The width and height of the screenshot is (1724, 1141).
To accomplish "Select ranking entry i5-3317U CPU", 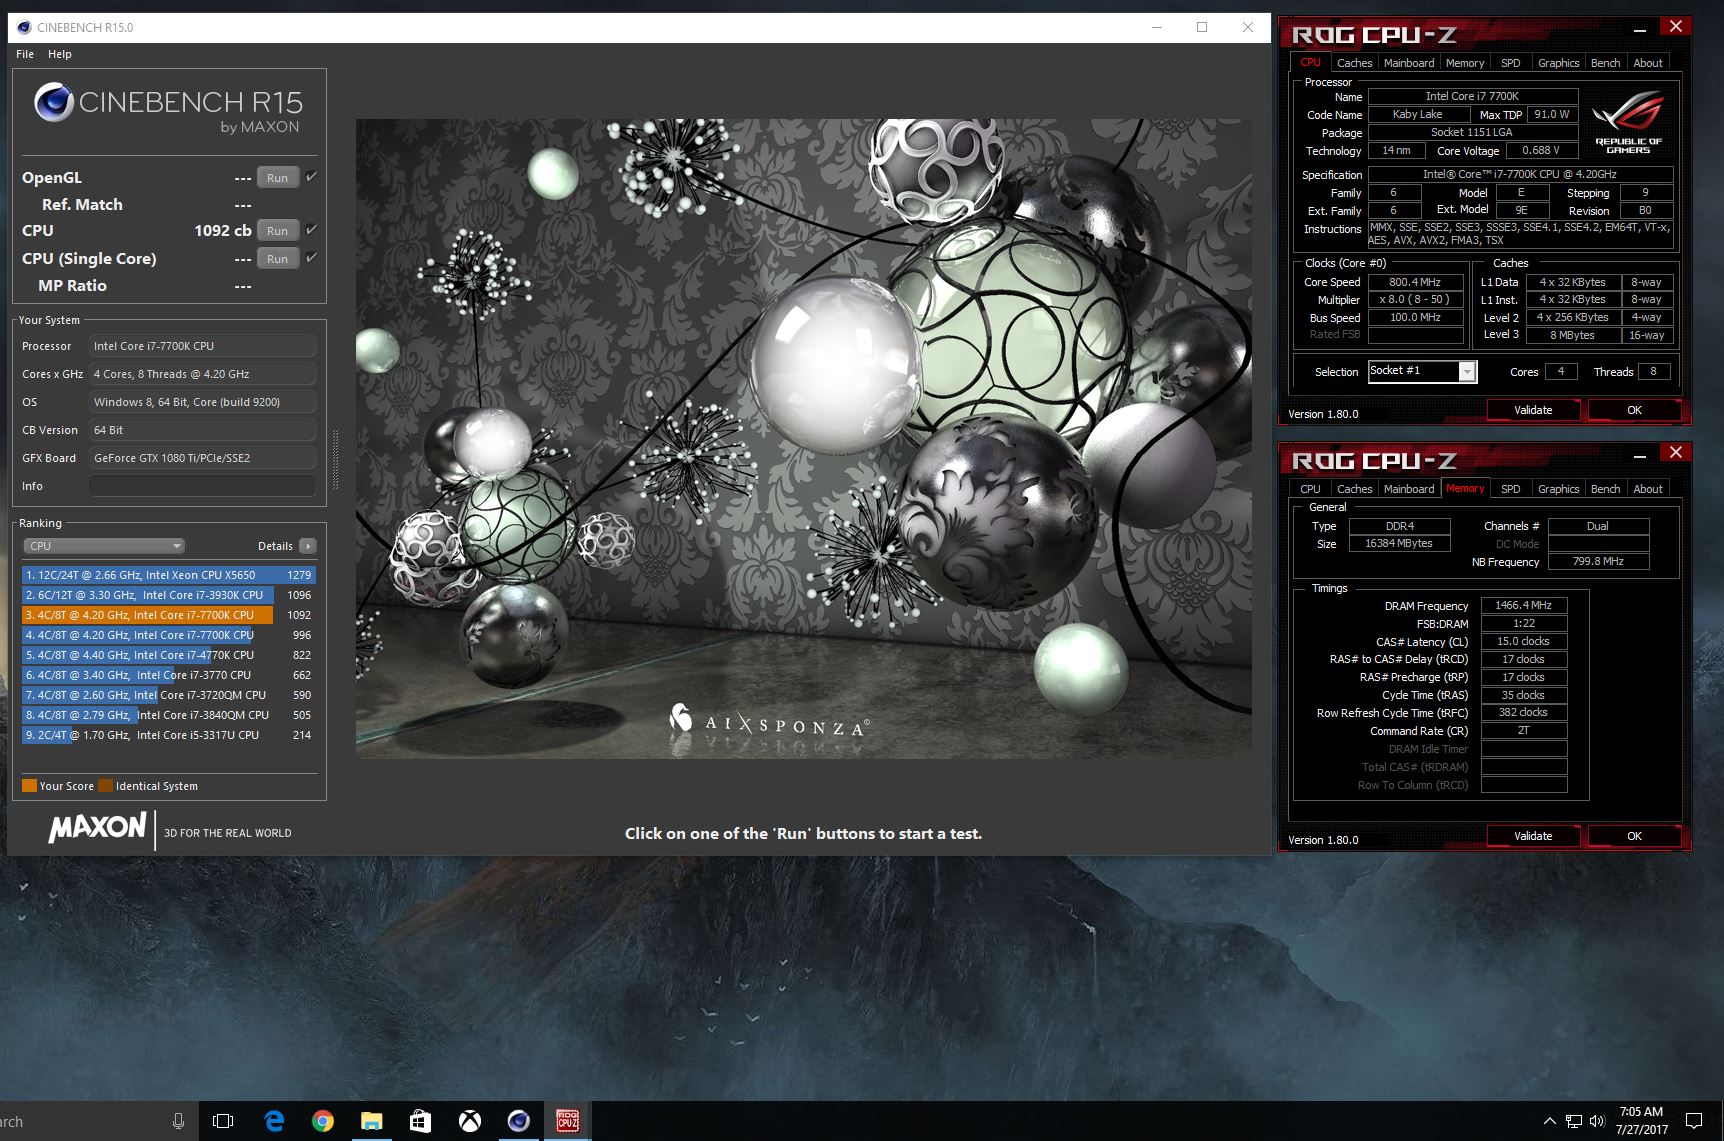I will (168, 735).
